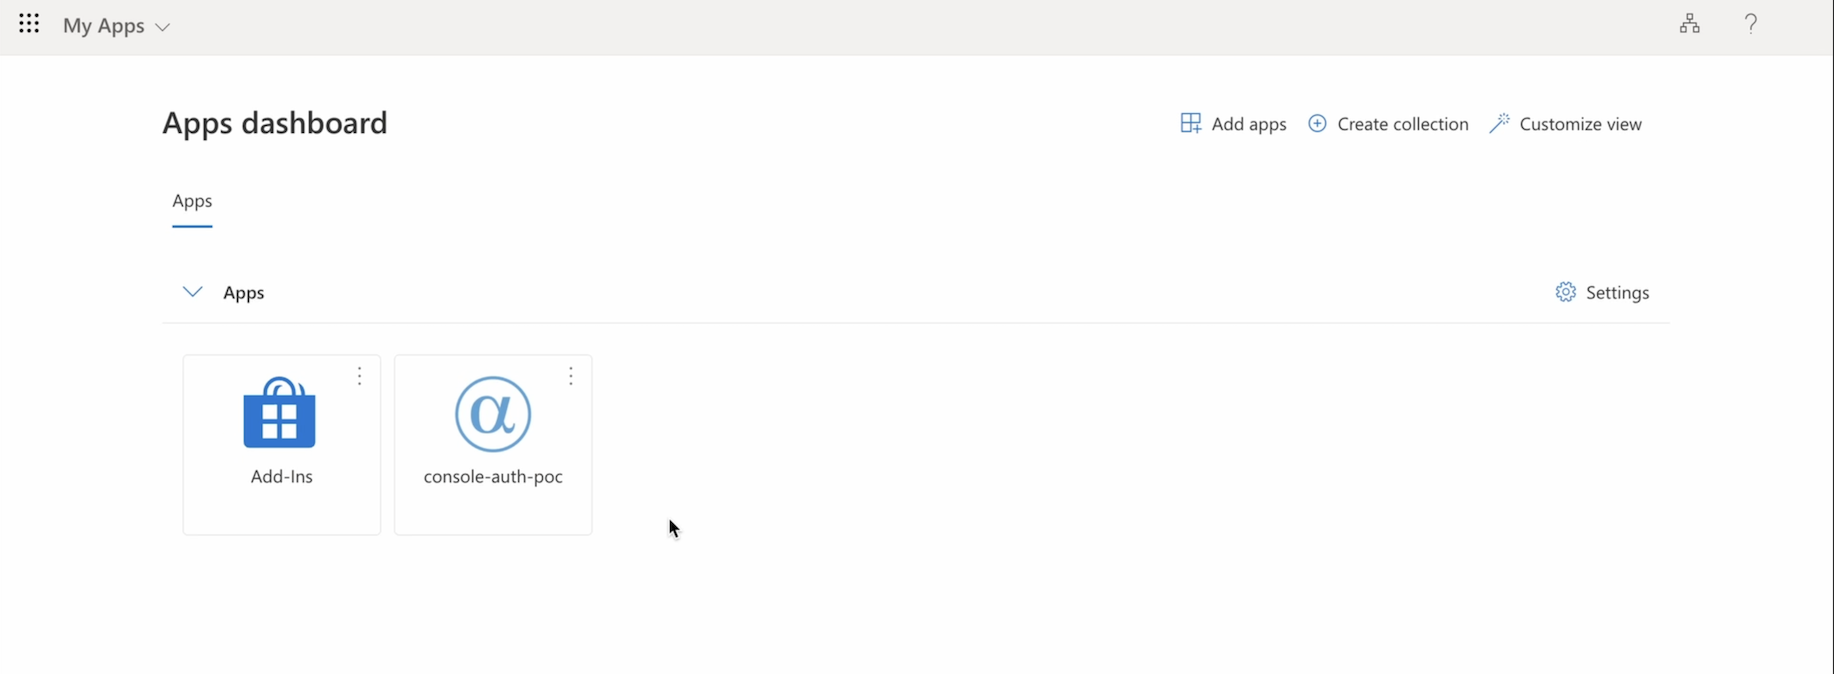Click the Settings text link

click(x=1617, y=293)
